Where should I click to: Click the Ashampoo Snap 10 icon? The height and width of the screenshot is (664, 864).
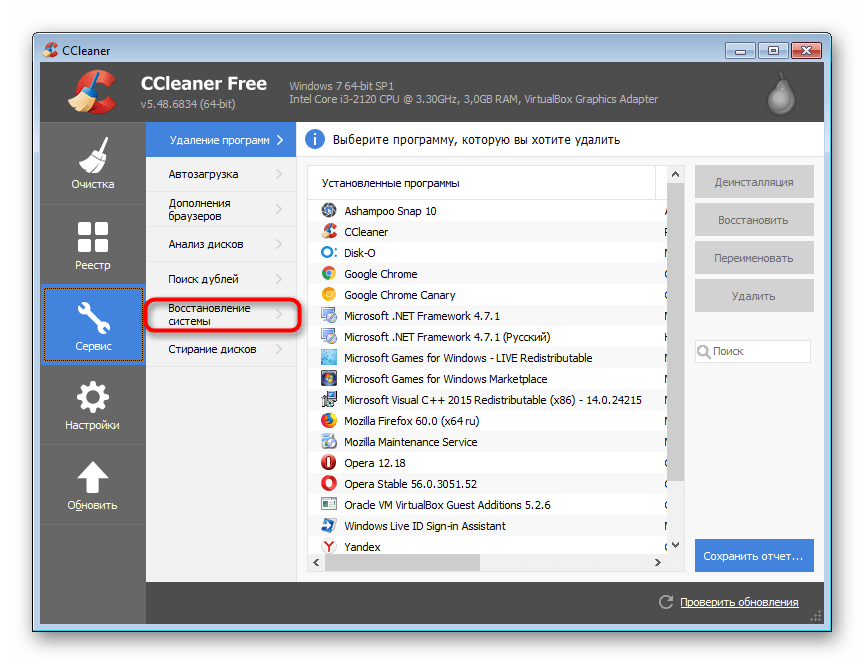tap(329, 210)
